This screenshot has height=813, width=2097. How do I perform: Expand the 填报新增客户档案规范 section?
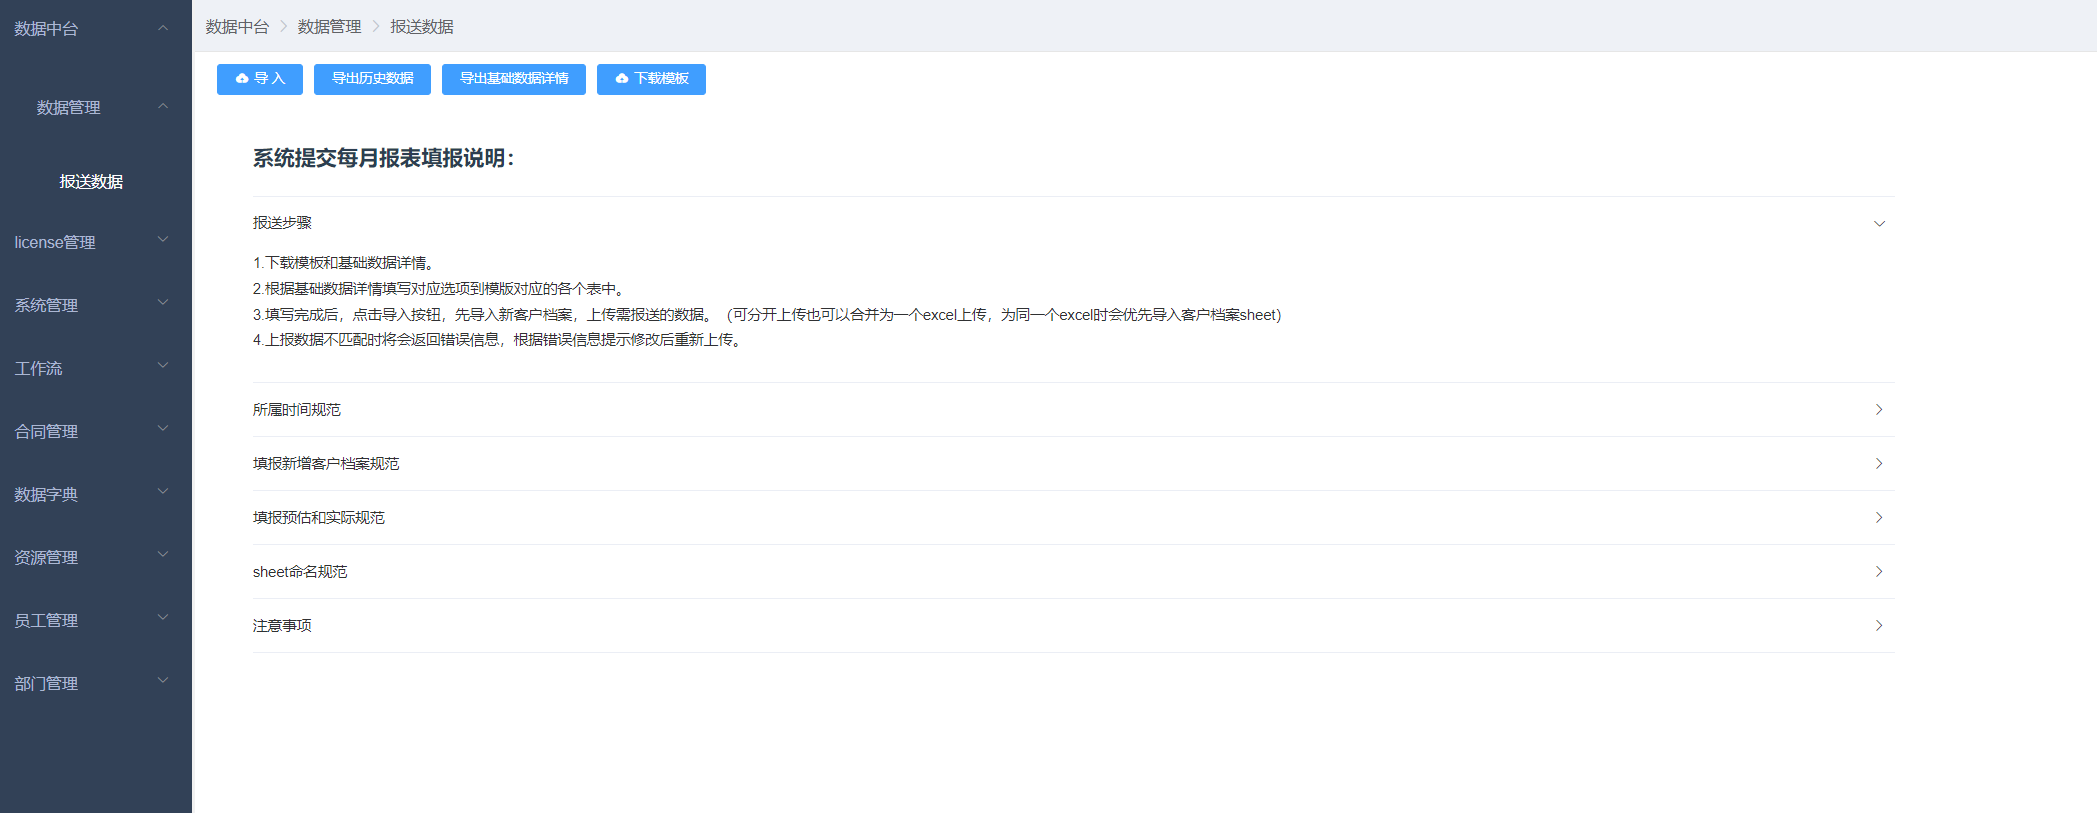coord(1074,464)
